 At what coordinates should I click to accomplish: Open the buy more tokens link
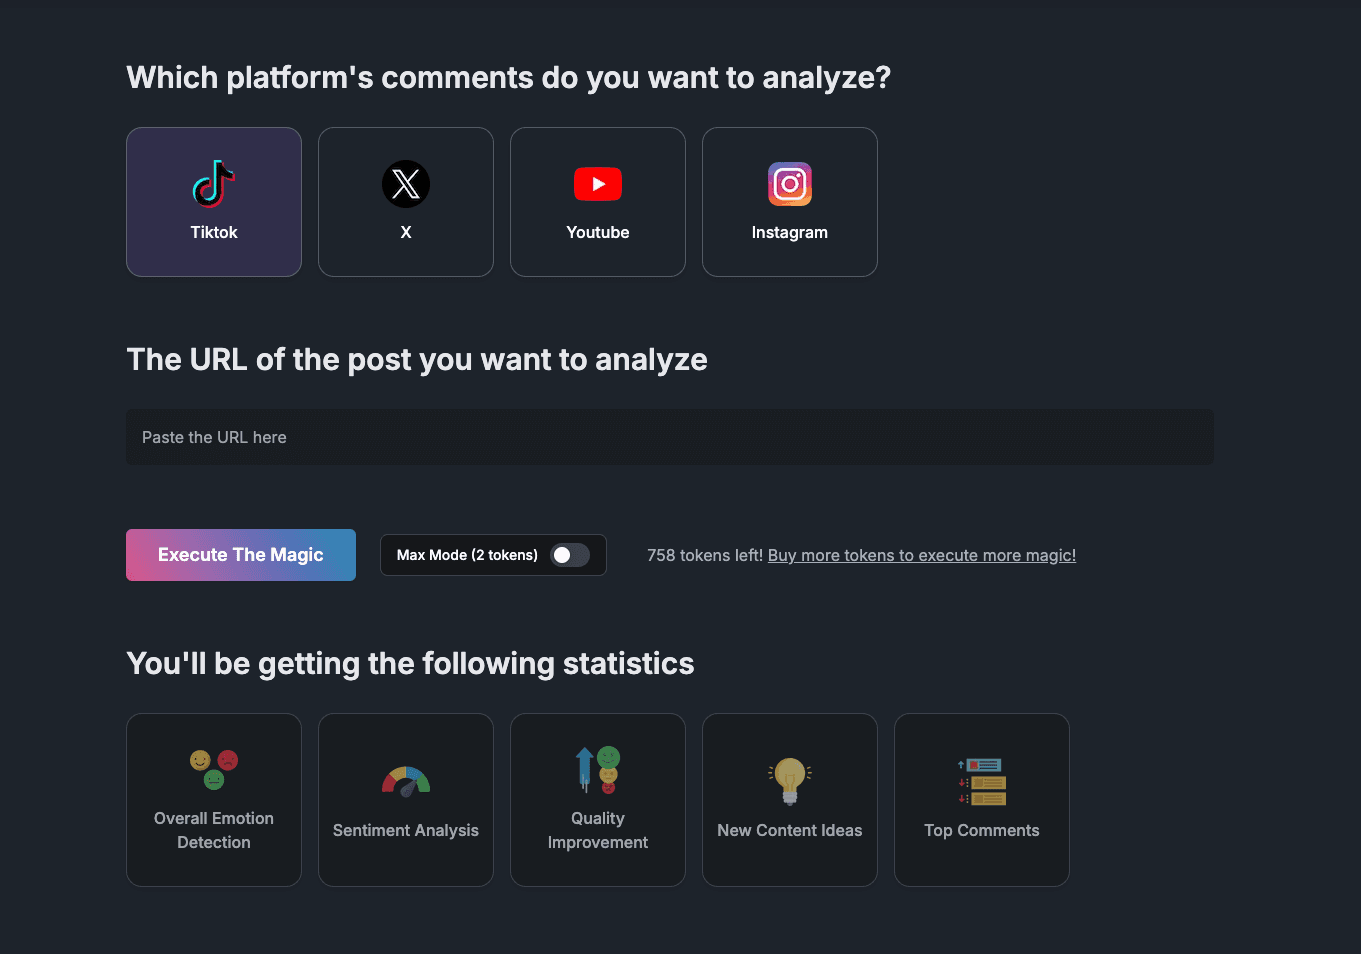click(x=921, y=555)
